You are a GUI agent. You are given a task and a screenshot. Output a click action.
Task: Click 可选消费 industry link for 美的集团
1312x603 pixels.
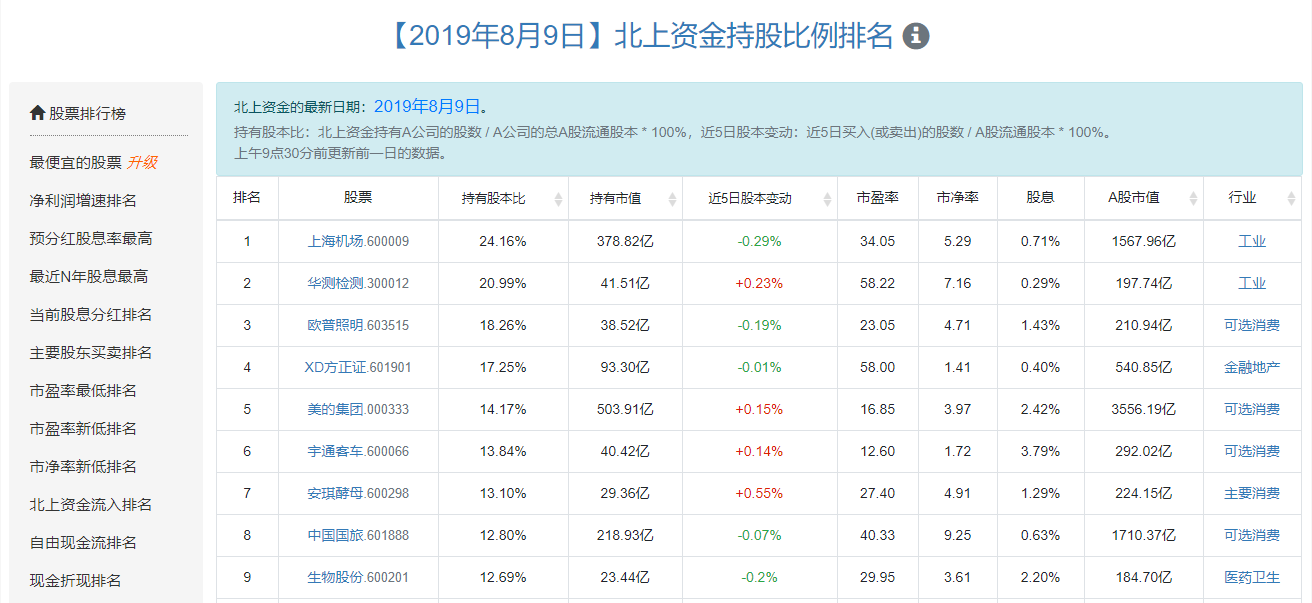pyautogui.click(x=1252, y=409)
